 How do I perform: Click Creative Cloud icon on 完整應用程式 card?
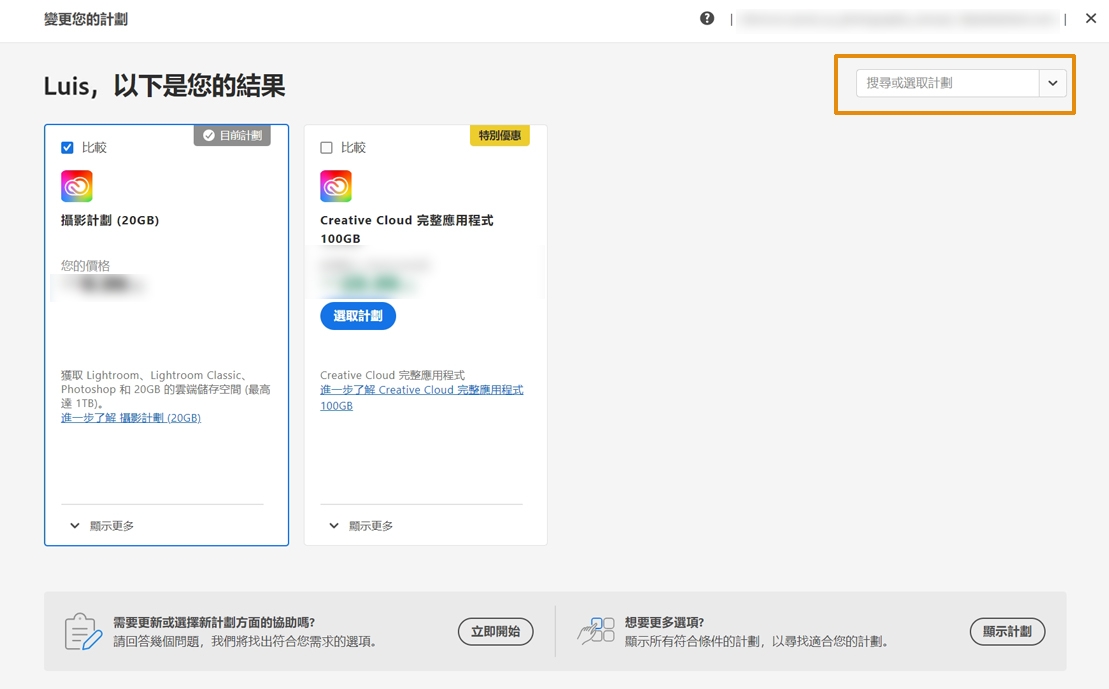336,186
